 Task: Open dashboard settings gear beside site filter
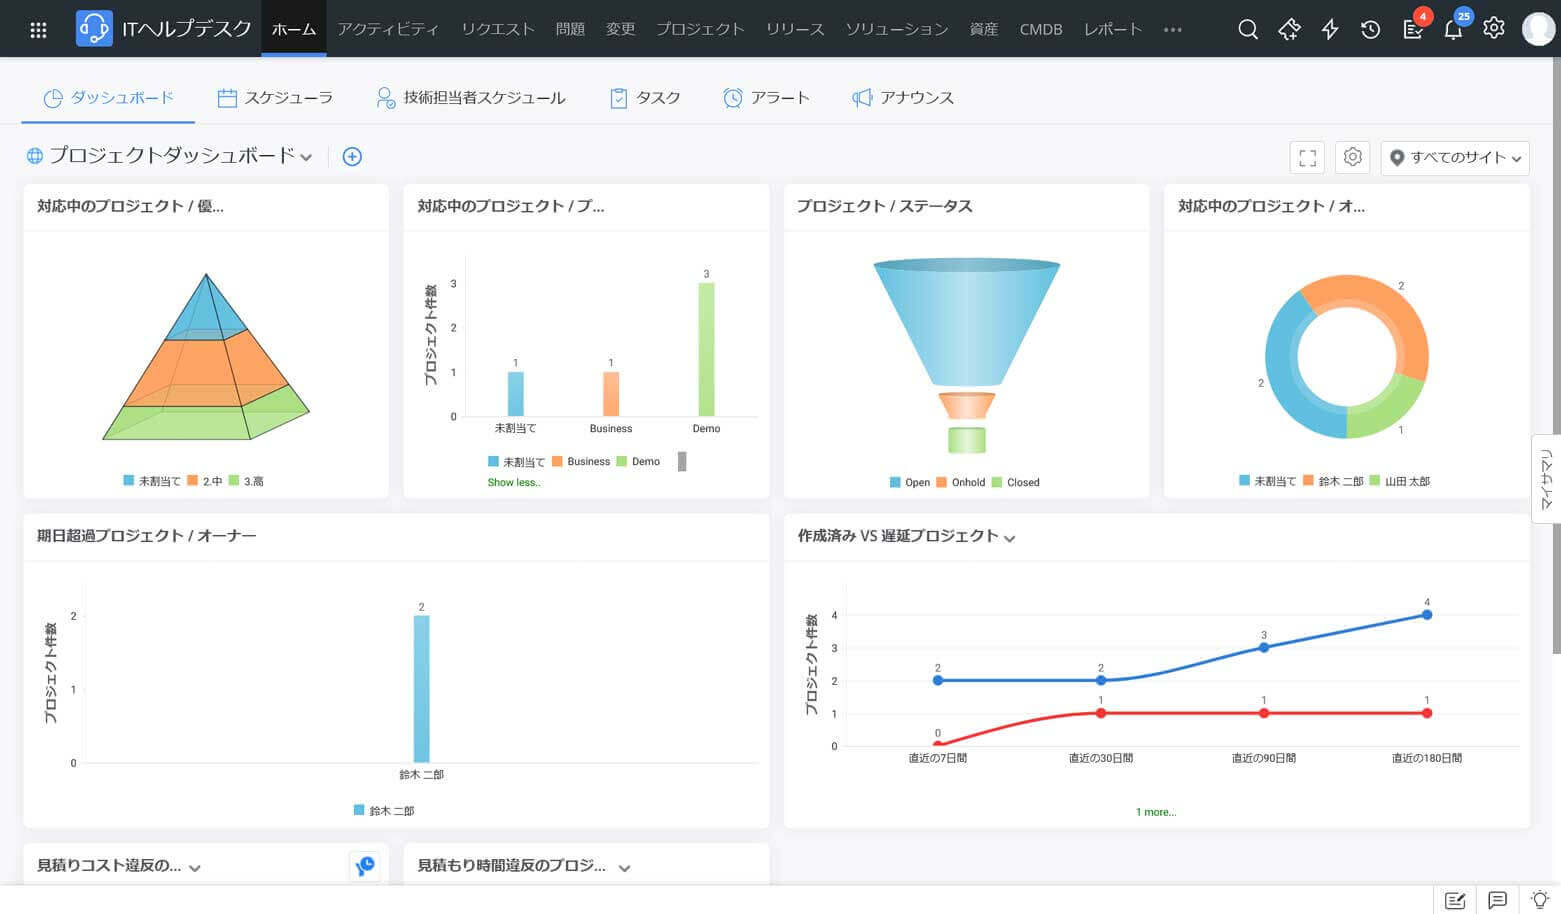coord(1352,157)
